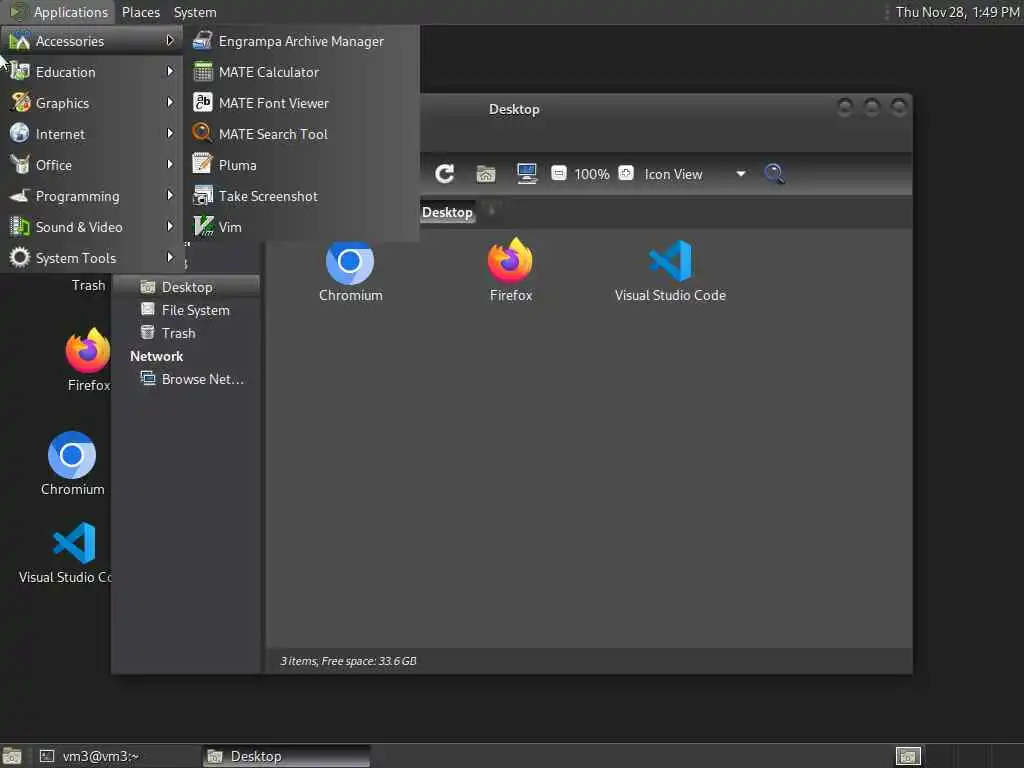Select Chromium icon in file manager window

[x=350, y=272]
